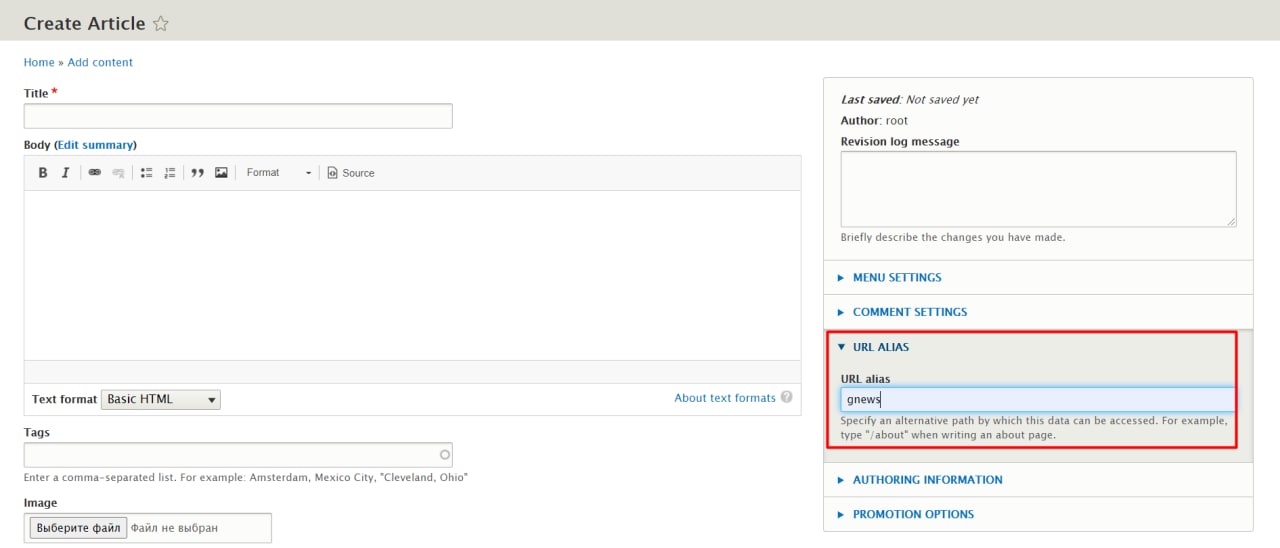Click the insert image icon
Viewport: 1280px width, 548px height.
coord(221,173)
